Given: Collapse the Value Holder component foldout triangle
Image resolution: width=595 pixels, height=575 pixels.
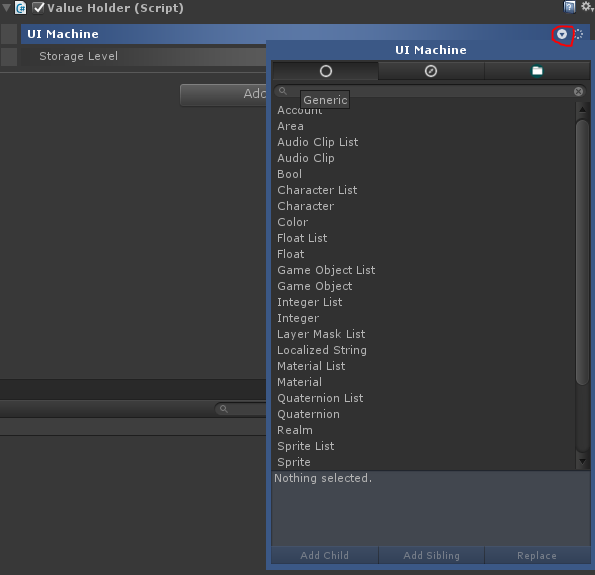Looking at the screenshot, I should (6, 8).
